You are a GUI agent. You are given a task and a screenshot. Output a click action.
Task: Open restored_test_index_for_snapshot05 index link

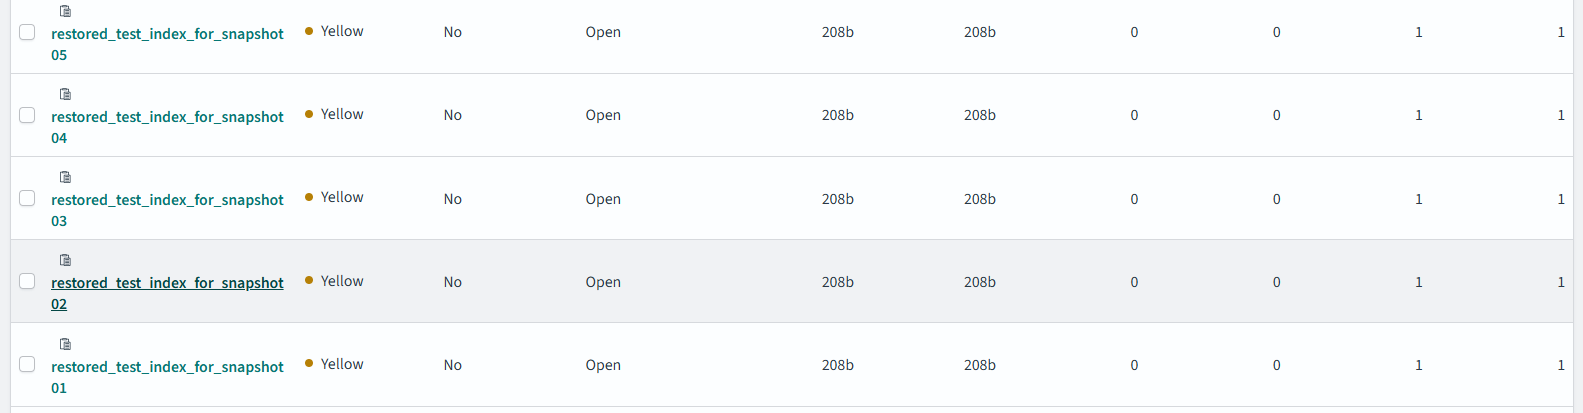tap(167, 34)
